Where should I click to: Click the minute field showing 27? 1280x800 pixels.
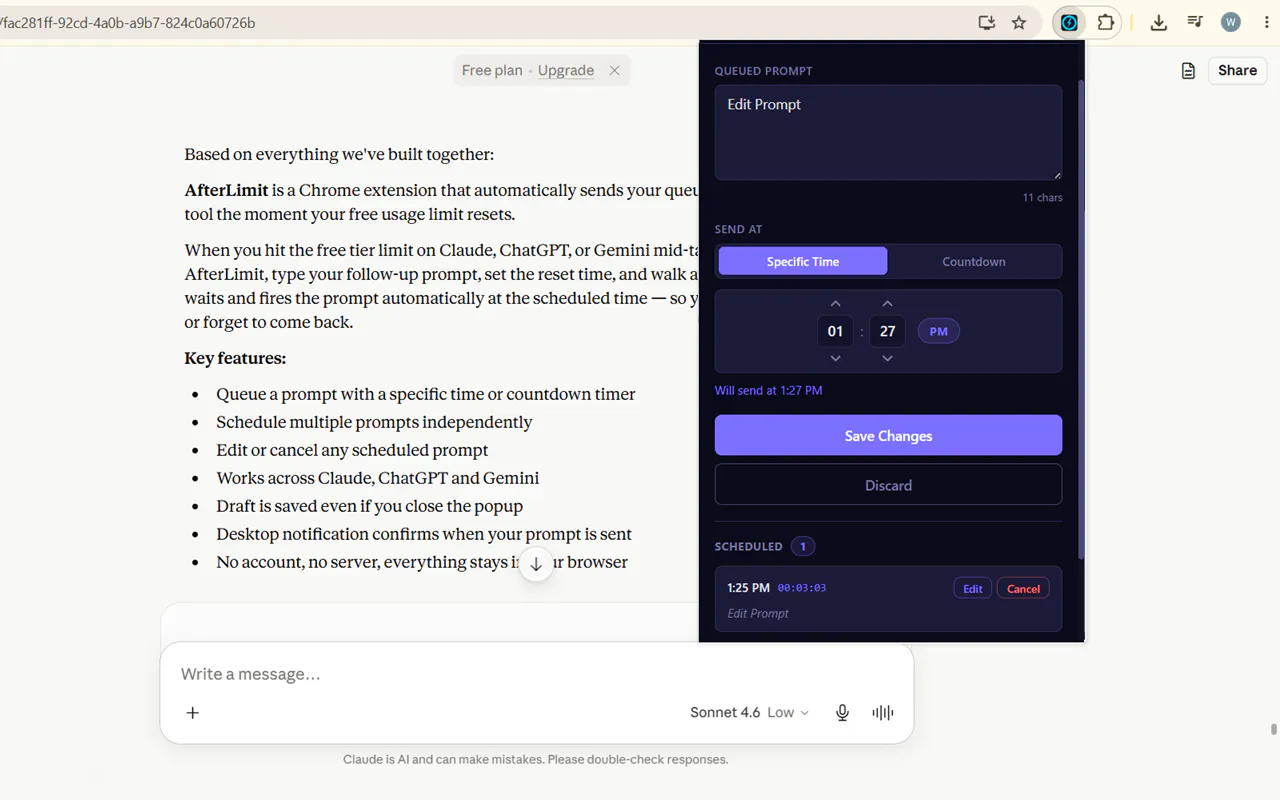click(887, 331)
